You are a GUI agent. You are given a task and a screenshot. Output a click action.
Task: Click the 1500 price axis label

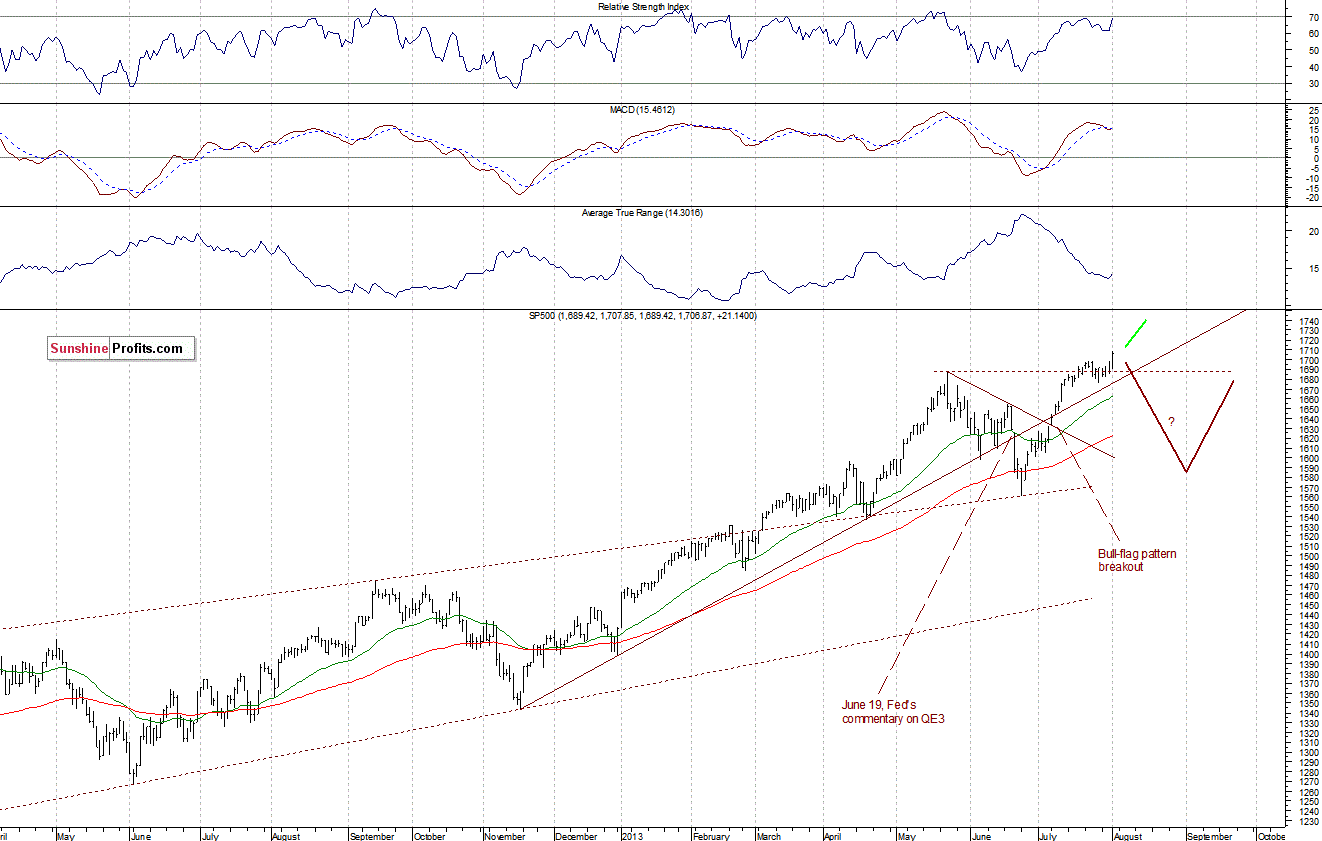coord(1309,556)
